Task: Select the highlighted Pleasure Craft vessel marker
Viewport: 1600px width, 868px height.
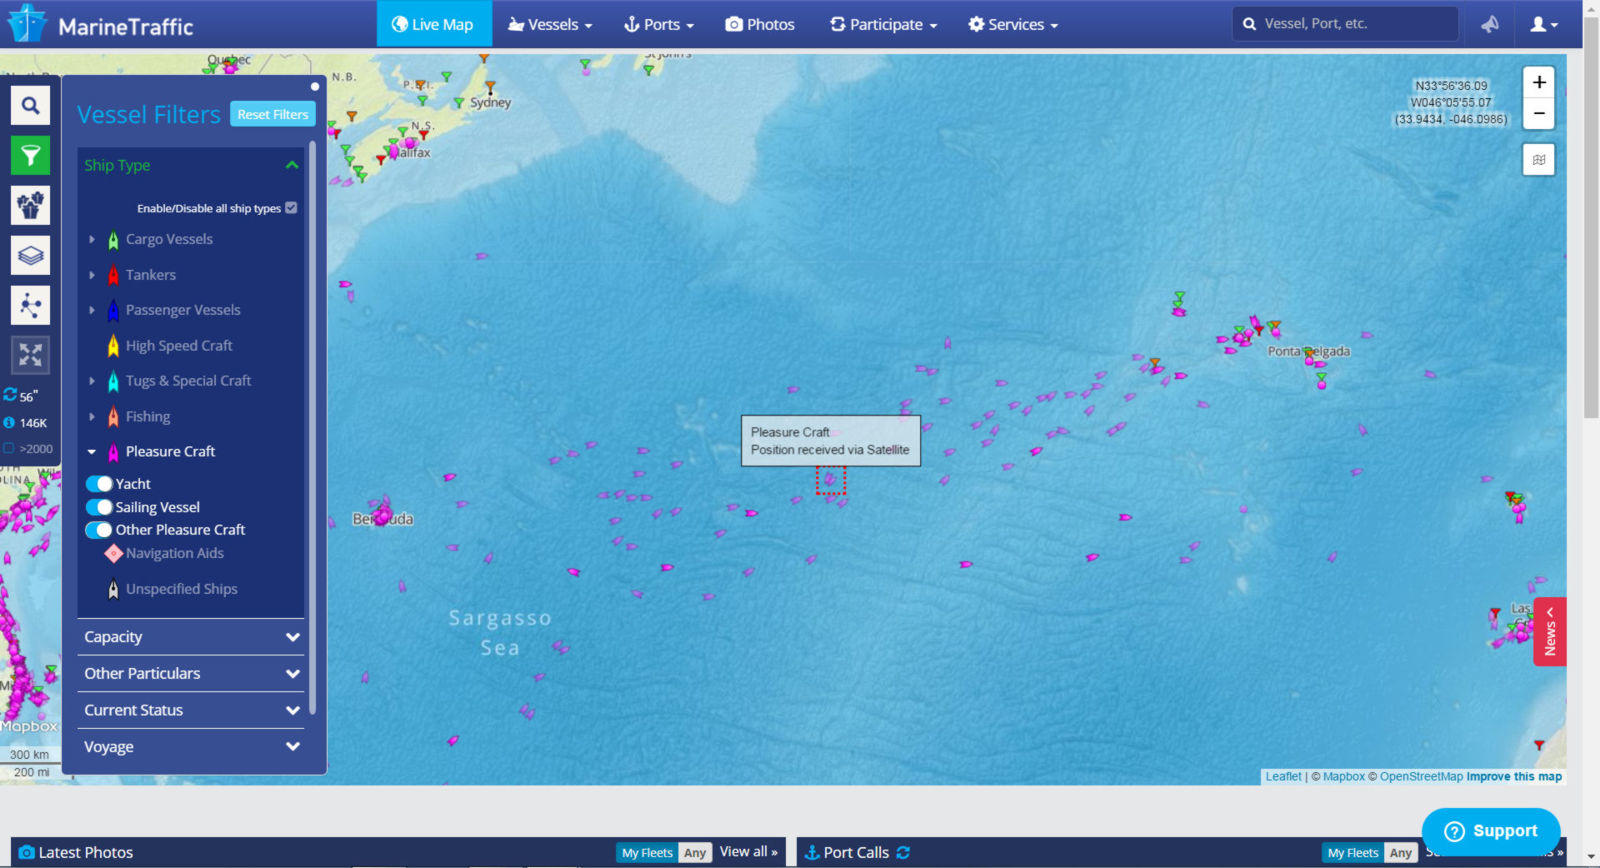Action: pos(830,480)
